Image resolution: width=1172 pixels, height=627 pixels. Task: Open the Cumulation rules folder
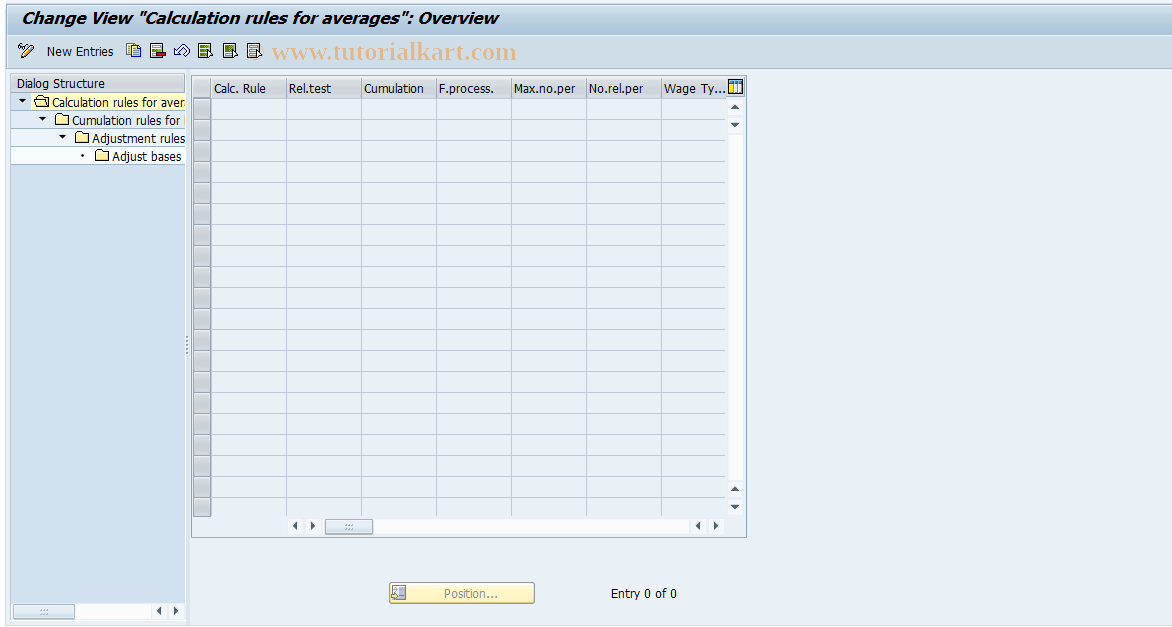point(62,120)
